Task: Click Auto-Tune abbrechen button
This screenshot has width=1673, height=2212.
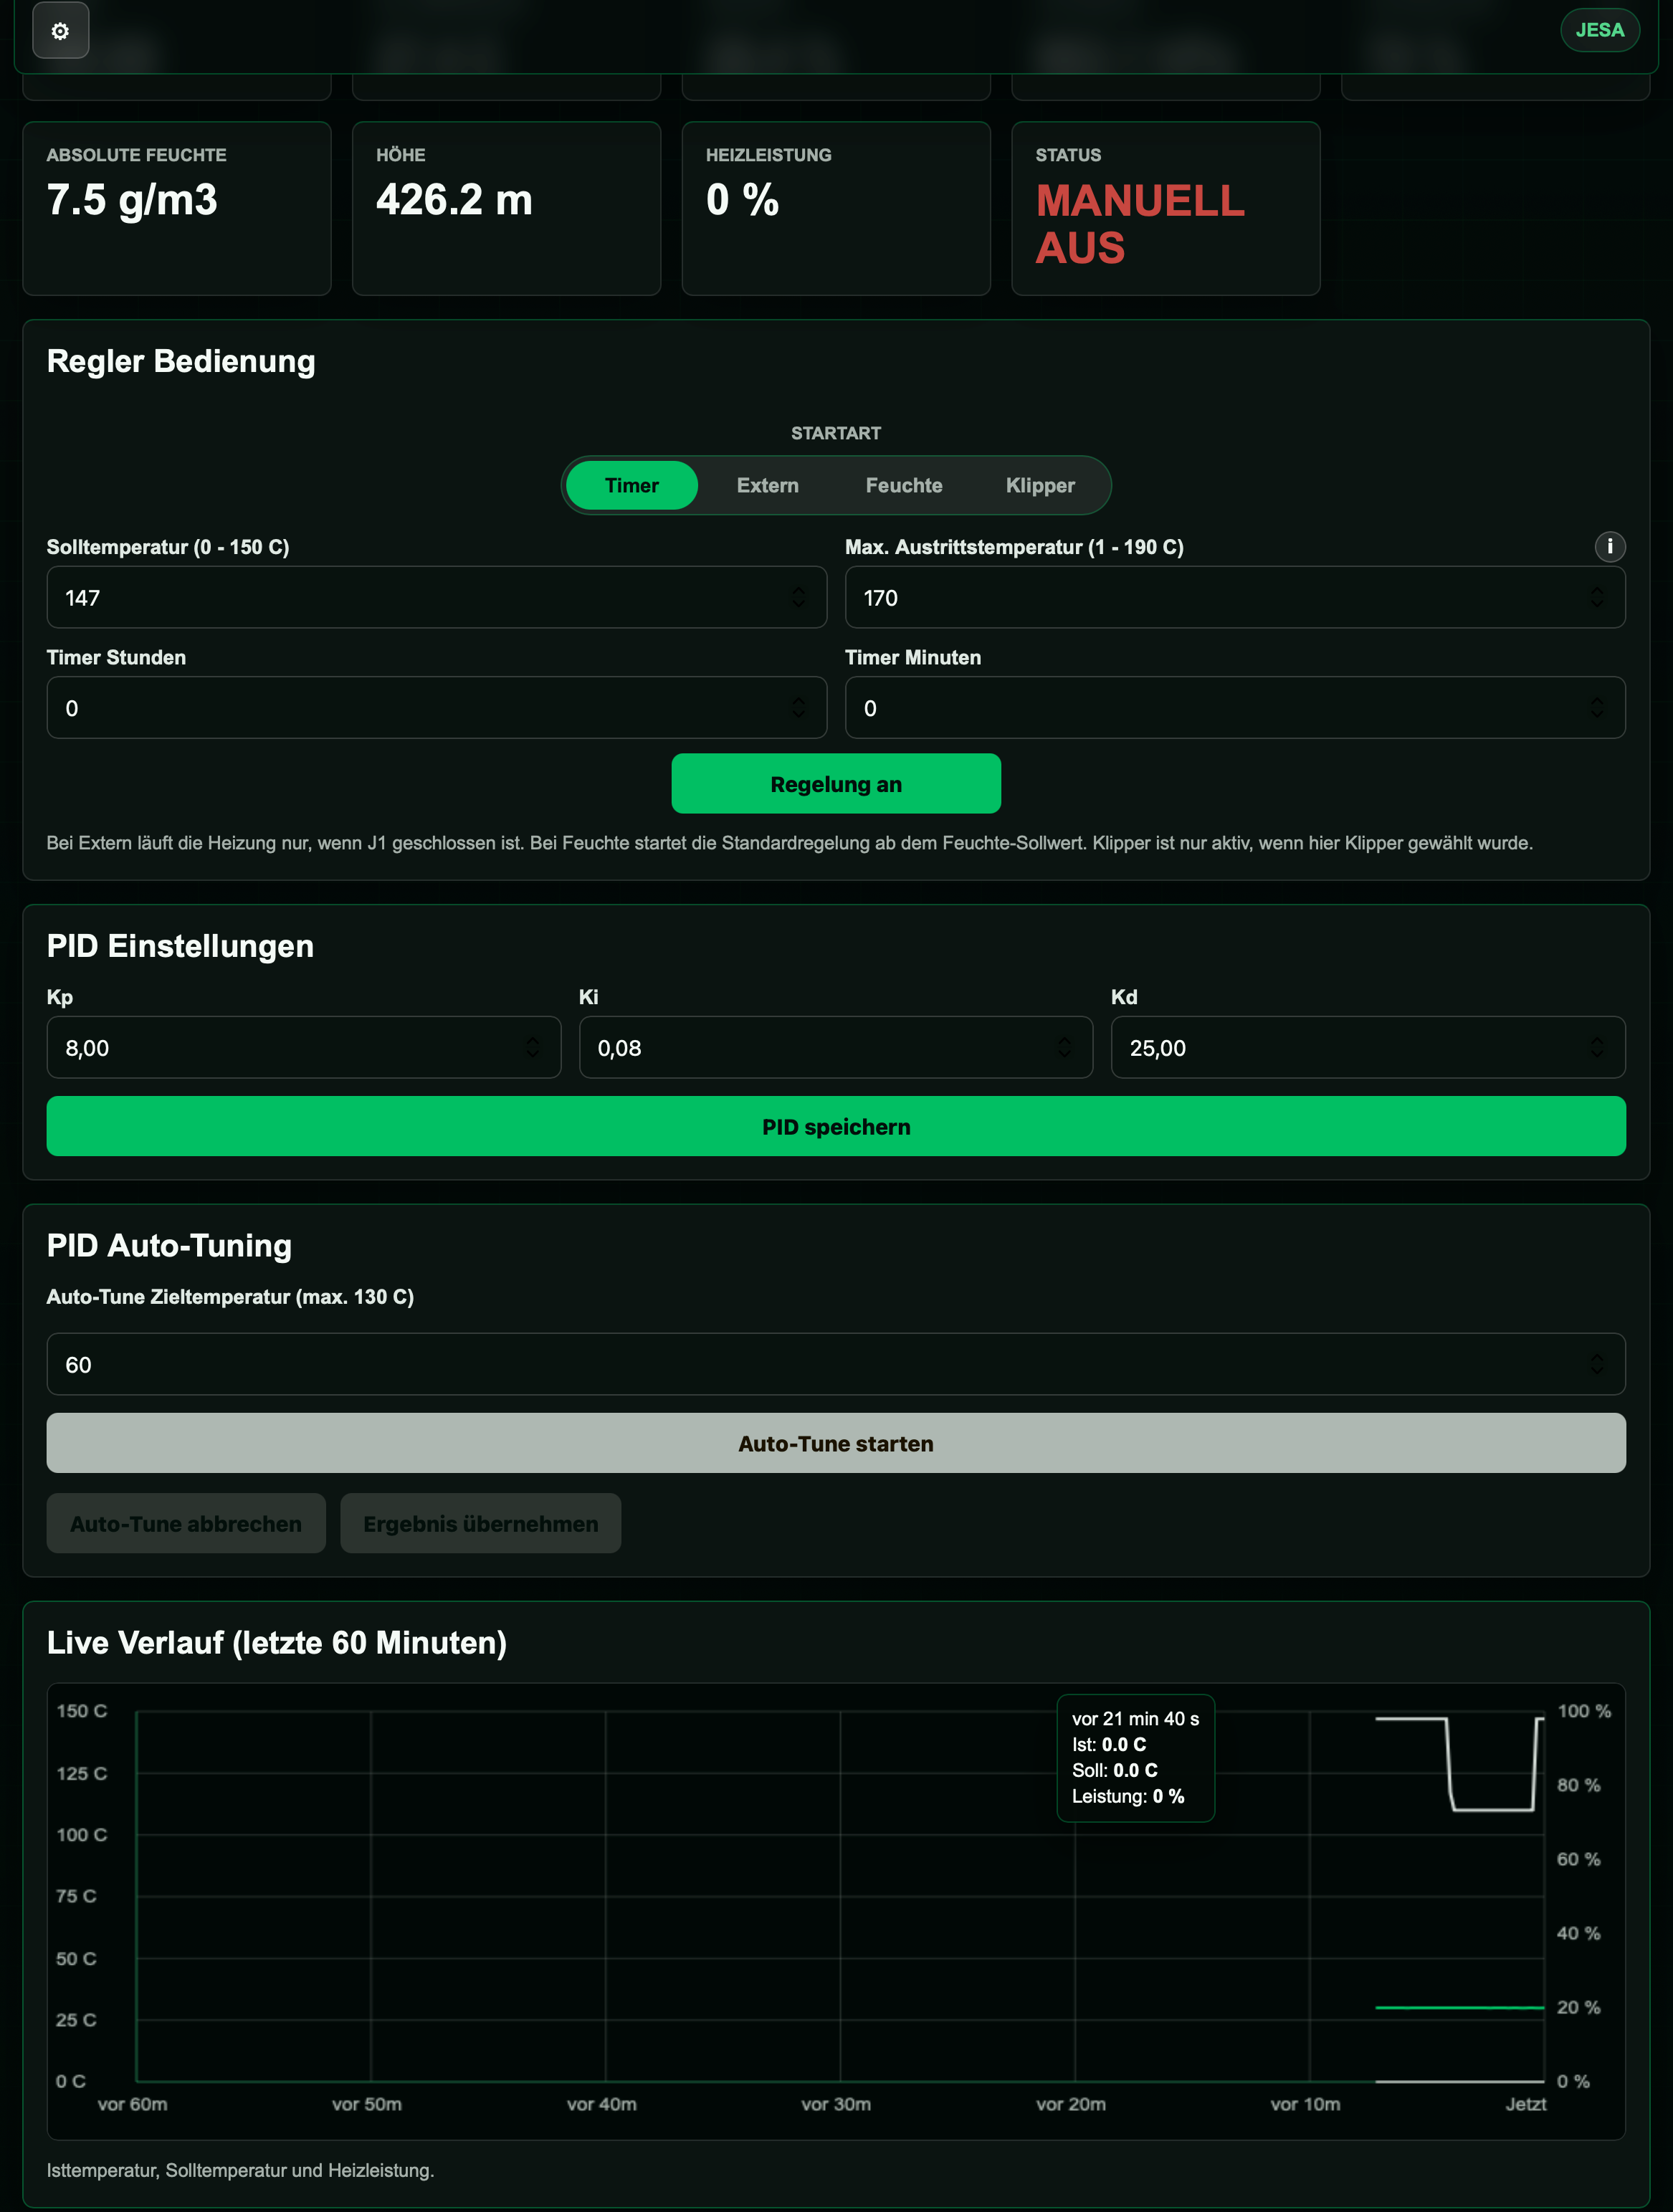Action: tap(186, 1523)
